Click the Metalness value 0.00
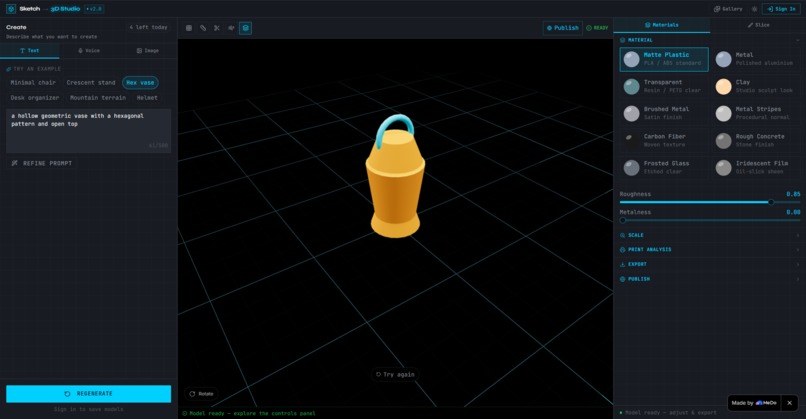Viewport: 806px width, 419px height. point(793,212)
